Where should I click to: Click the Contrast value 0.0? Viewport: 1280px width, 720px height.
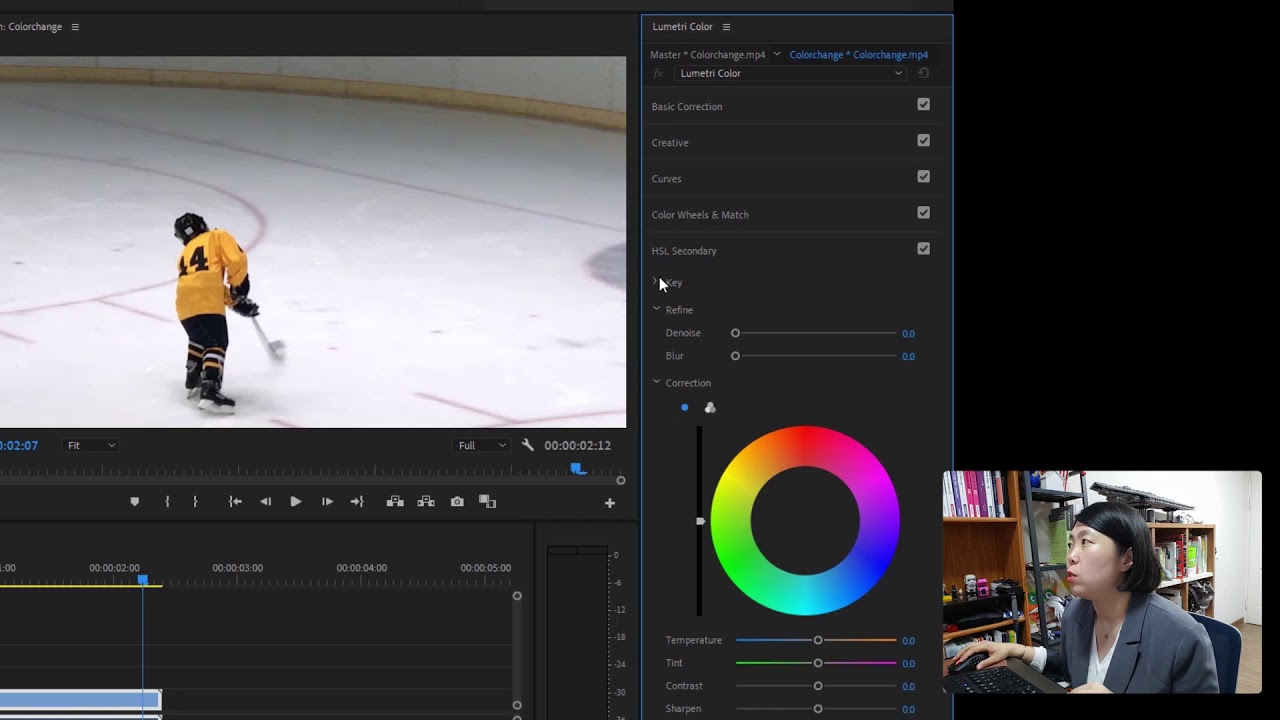(x=908, y=687)
